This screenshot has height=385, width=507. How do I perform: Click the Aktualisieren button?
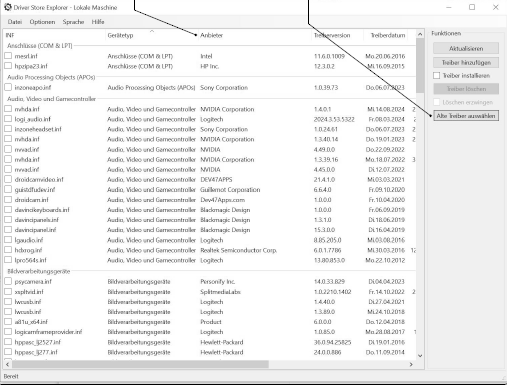coord(466,48)
